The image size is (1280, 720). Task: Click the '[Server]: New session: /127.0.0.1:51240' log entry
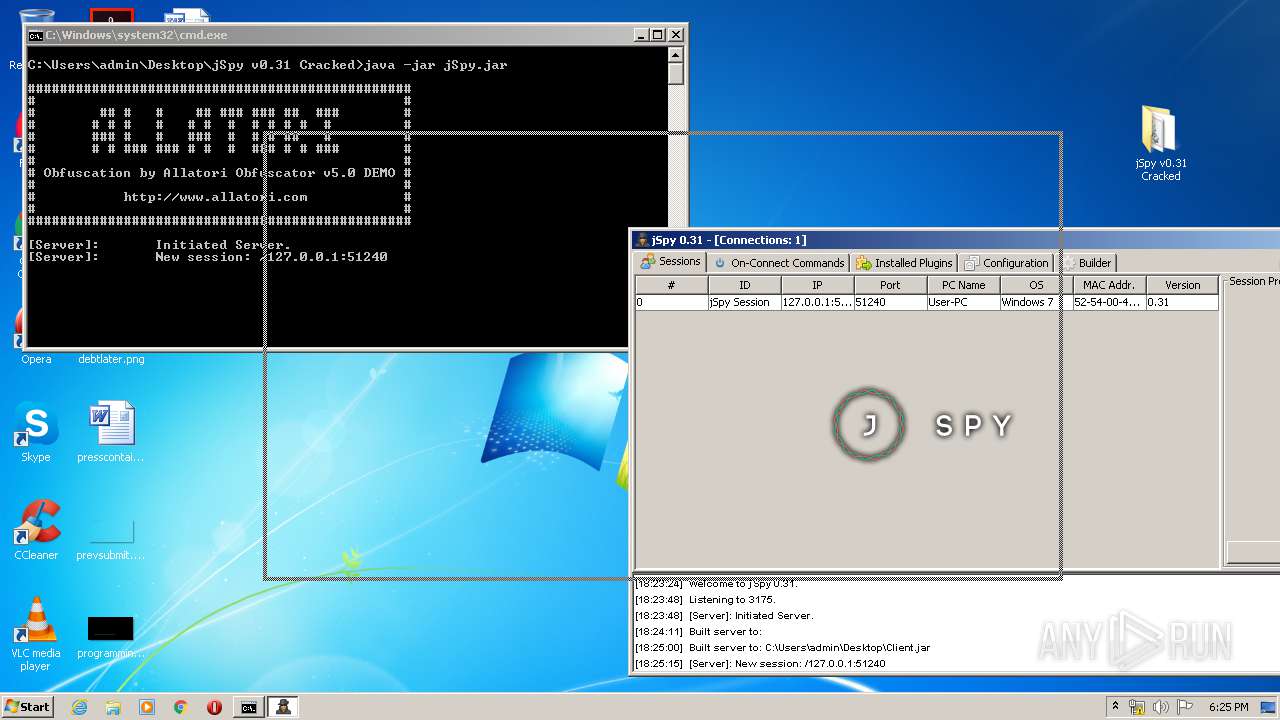pyautogui.click(x=760, y=664)
